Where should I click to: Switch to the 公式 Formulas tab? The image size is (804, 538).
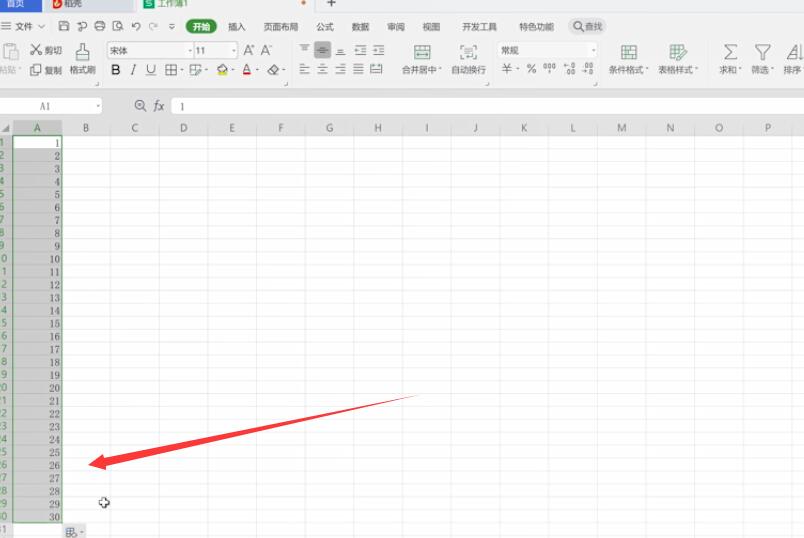click(325, 27)
